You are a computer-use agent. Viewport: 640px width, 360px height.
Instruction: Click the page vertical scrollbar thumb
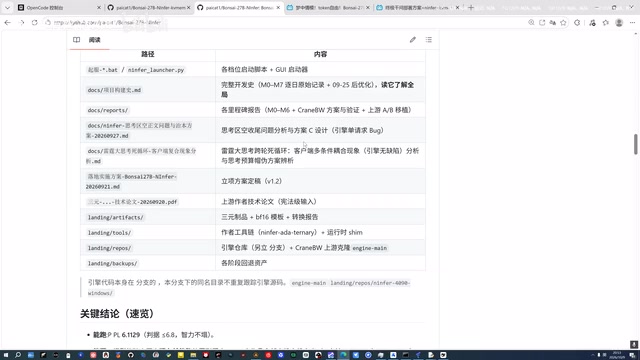636,144
